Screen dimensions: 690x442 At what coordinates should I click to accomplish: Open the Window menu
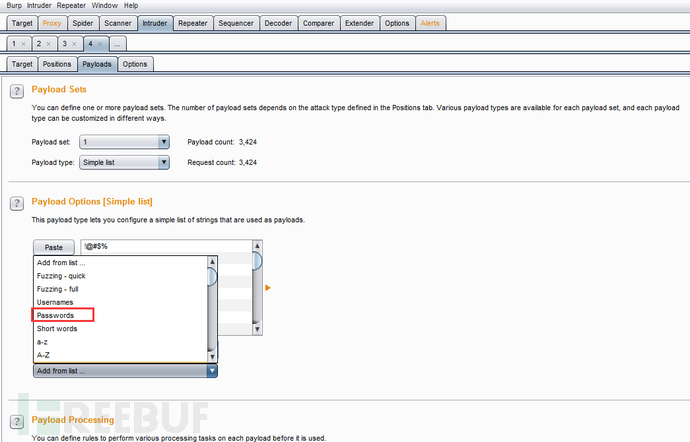click(x=104, y=5)
